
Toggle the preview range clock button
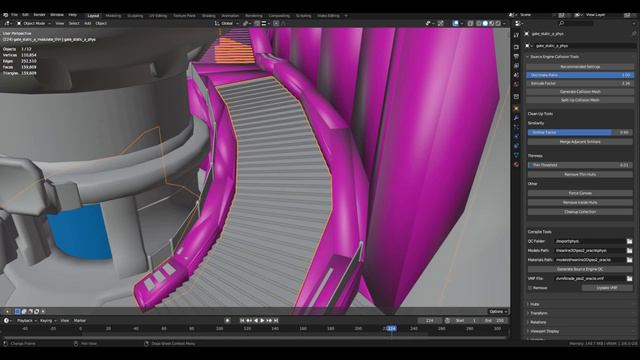448,321
